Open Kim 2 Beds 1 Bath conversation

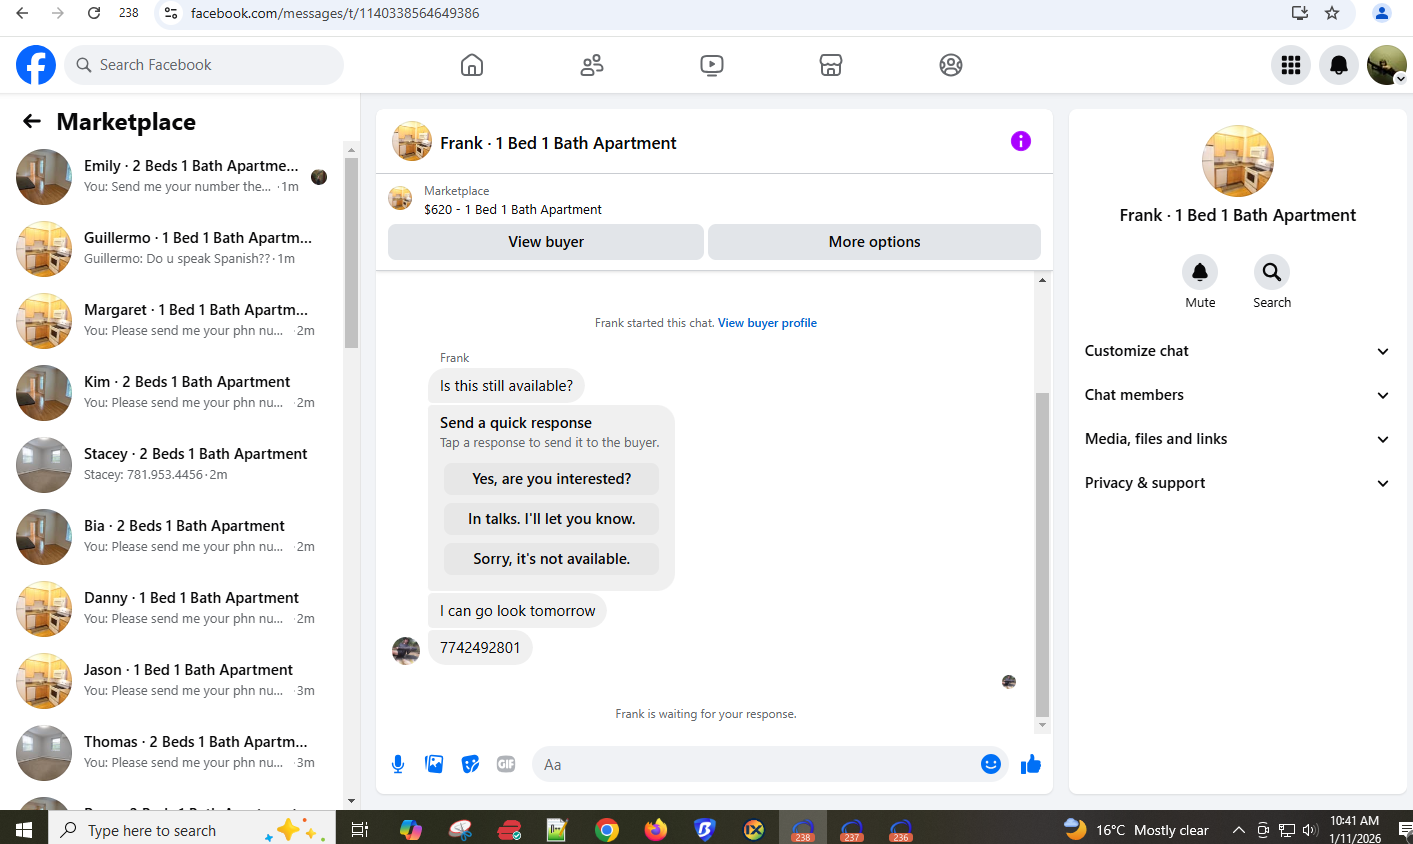[x=174, y=393]
